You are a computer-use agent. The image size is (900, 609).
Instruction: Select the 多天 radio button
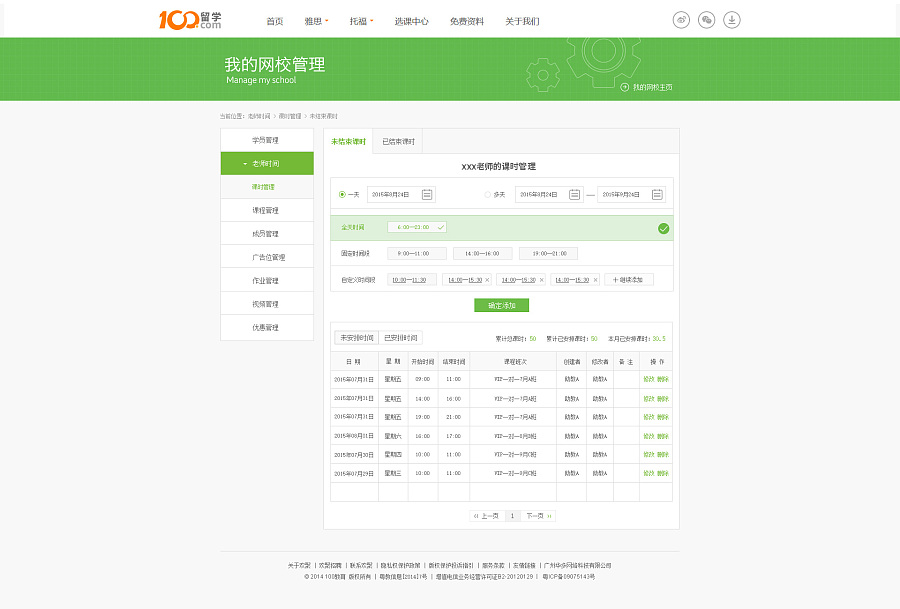coord(488,194)
